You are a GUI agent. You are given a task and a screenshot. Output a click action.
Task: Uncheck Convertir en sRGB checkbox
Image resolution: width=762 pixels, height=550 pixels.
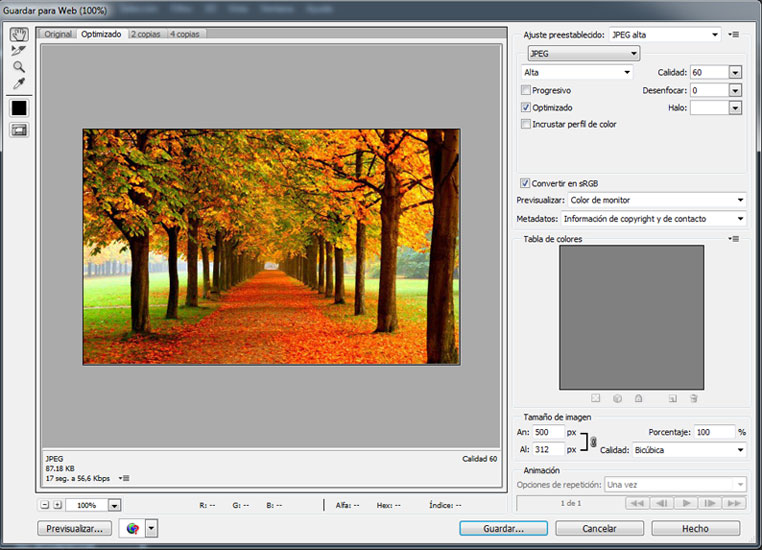point(525,183)
